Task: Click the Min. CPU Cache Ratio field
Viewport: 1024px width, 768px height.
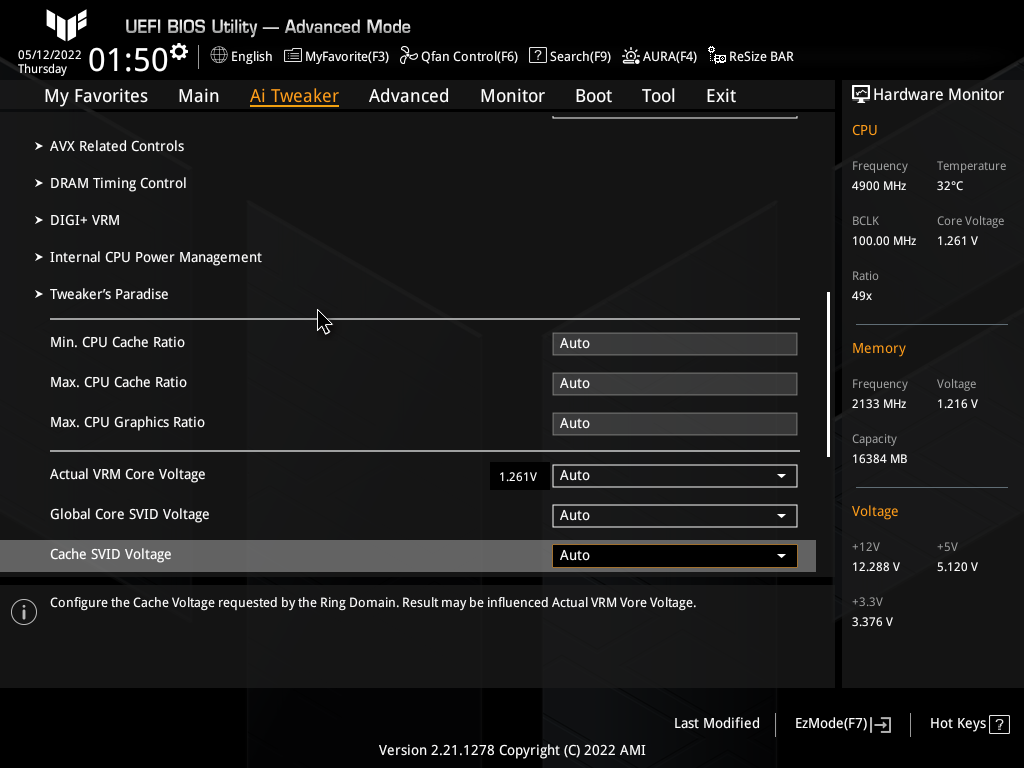Action: [x=675, y=344]
